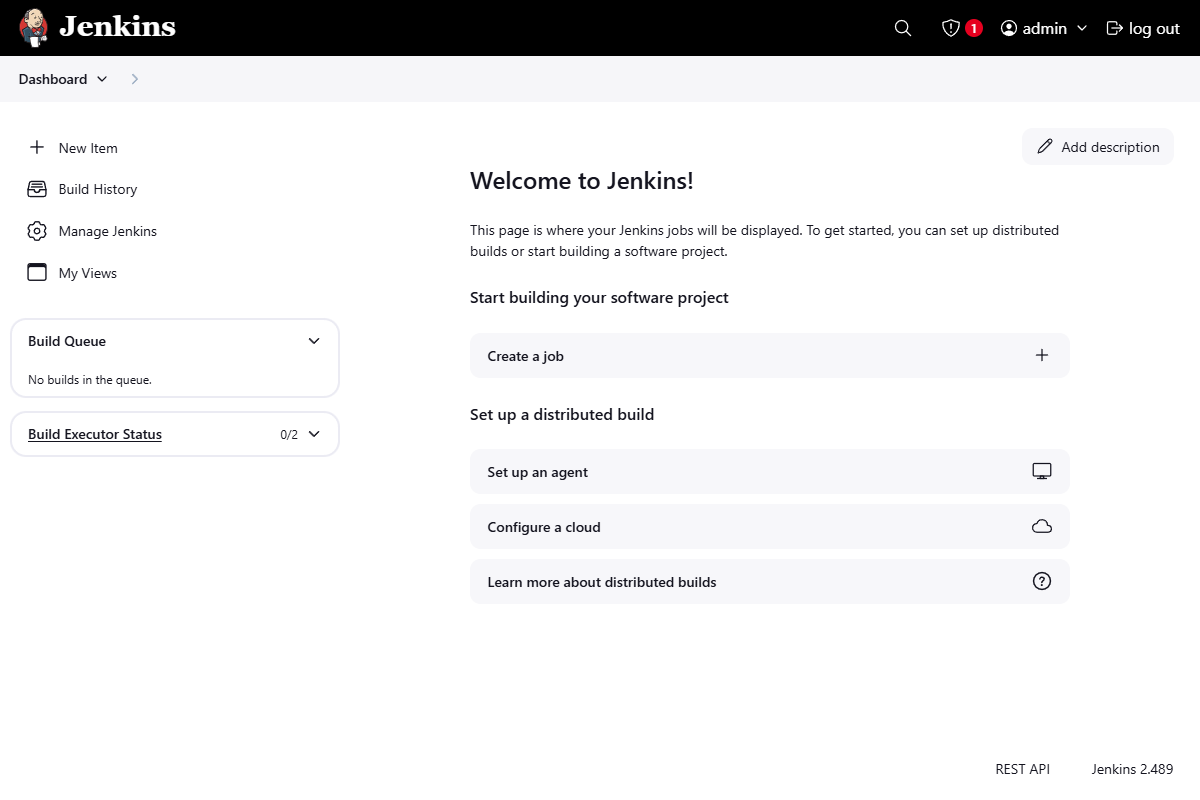The height and width of the screenshot is (800, 1200).
Task: Select the New Item plus icon
Action: pos(37,147)
